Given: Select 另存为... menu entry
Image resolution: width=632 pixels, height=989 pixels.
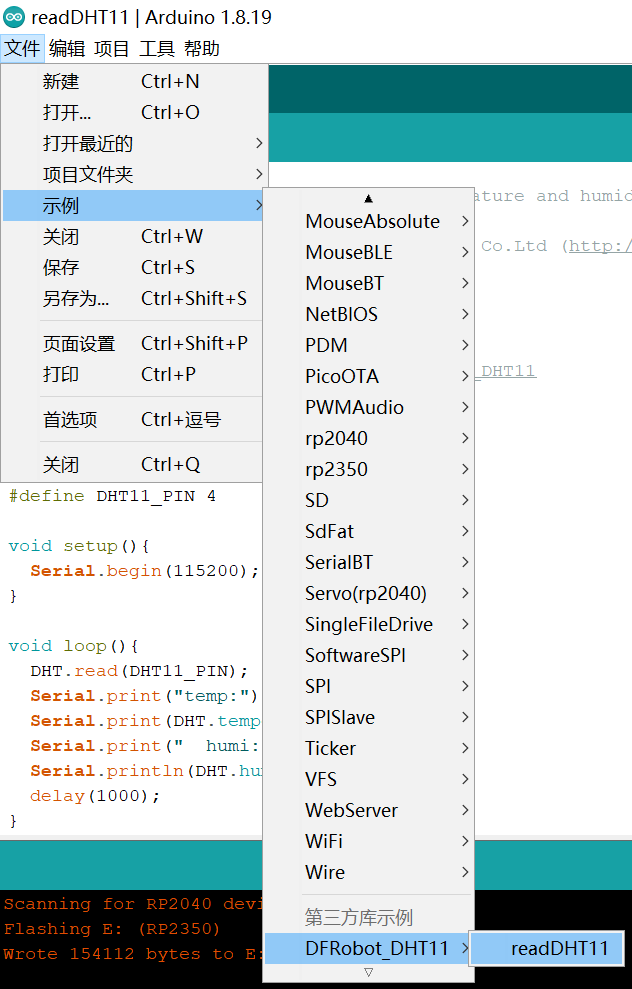Looking at the screenshot, I should 133,298.
